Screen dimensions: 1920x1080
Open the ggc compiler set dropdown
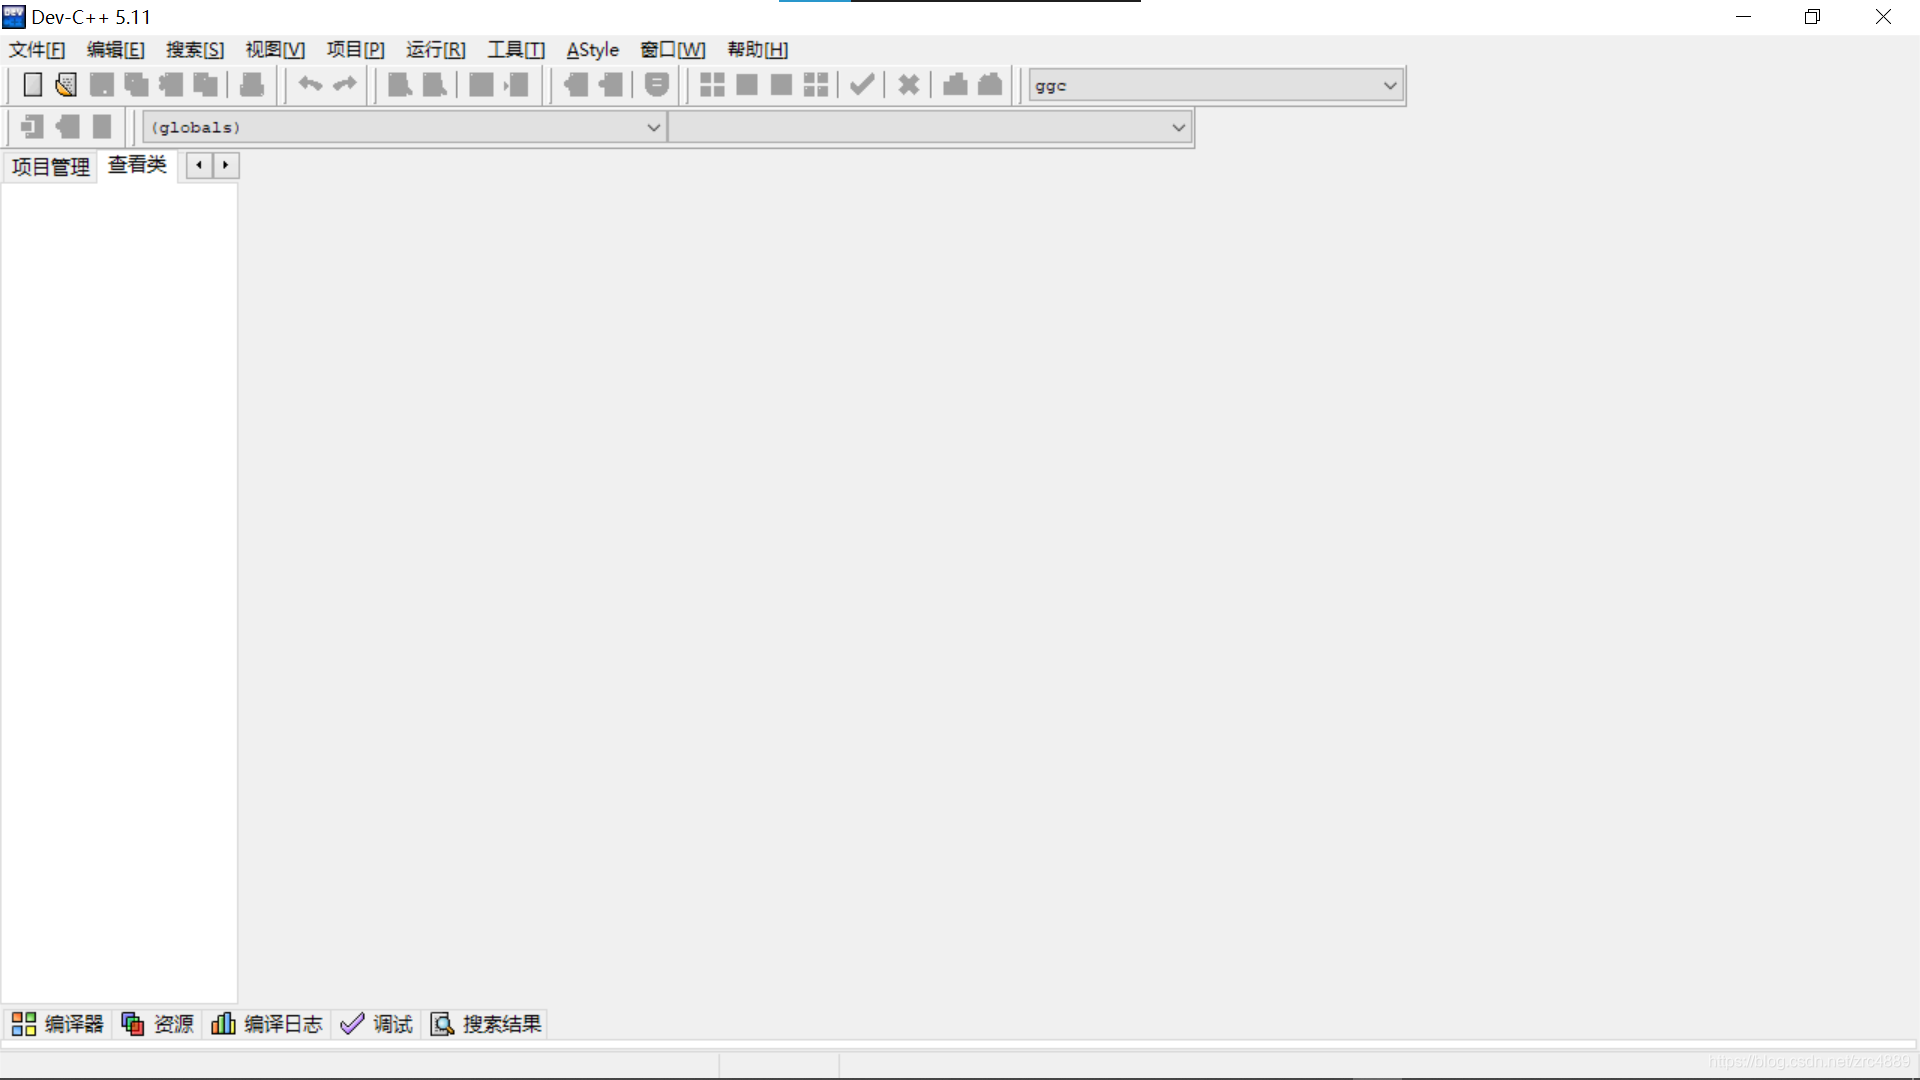tap(1216, 86)
